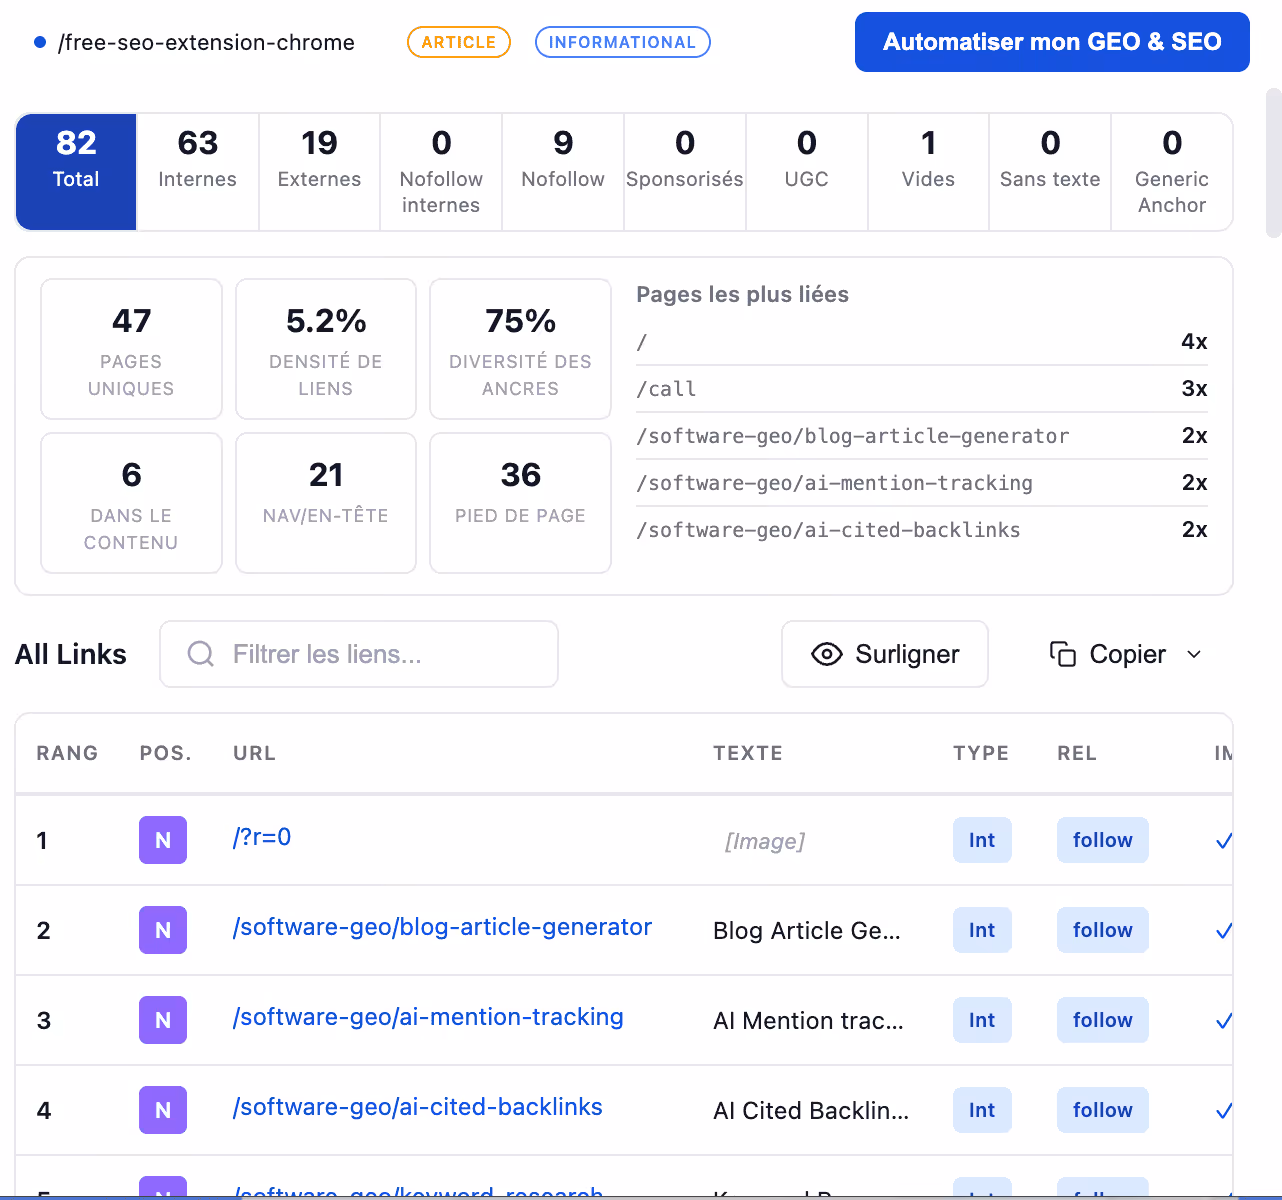Image resolution: width=1282 pixels, height=1200 pixels.
Task: Focus the Filtrer les liens input field
Action: point(359,654)
